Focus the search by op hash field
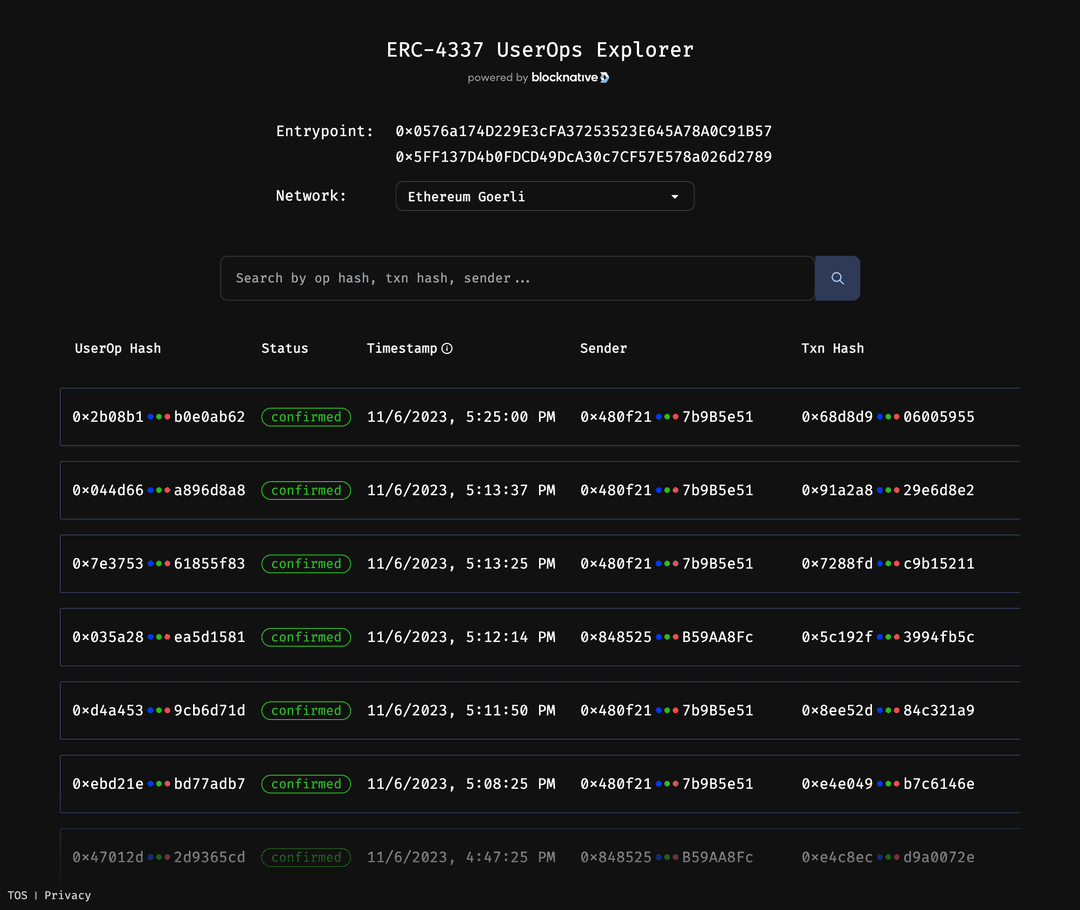 click(x=517, y=279)
